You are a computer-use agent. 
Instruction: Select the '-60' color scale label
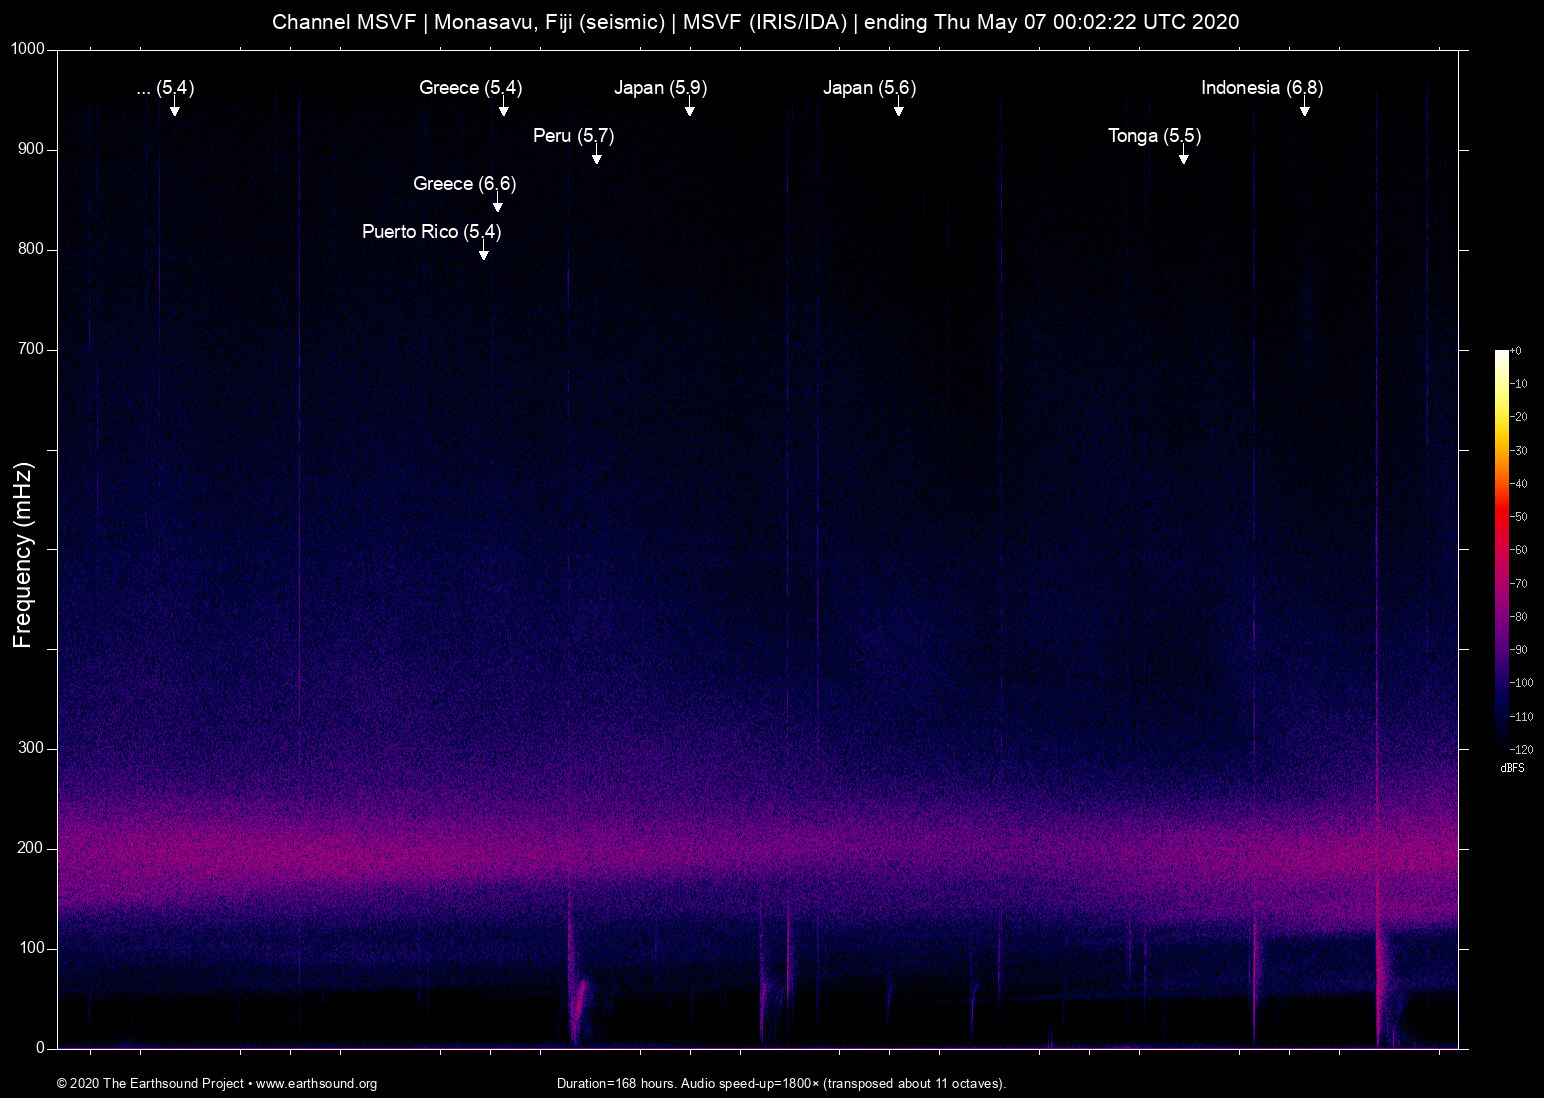coord(1518,550)
